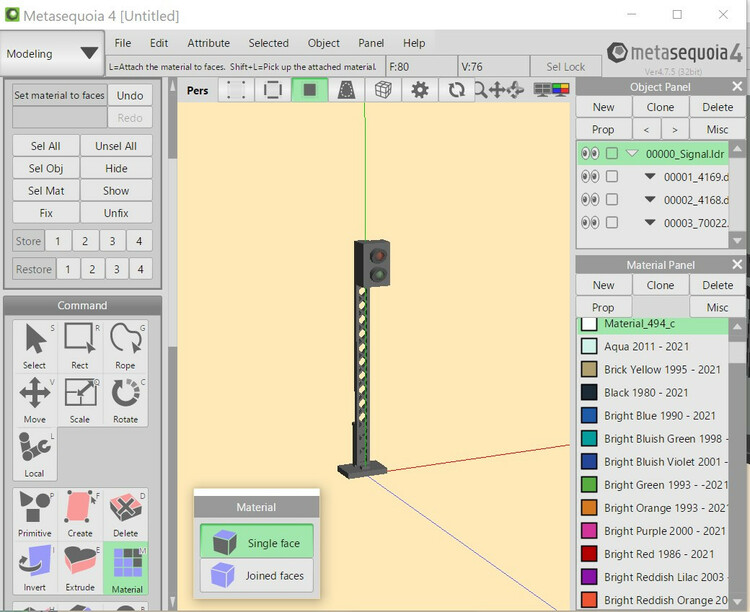Viewport: 750px width, 612px height.
Task: Check lock box of 00000_Signal.ldr
Action: coord(612,154)
